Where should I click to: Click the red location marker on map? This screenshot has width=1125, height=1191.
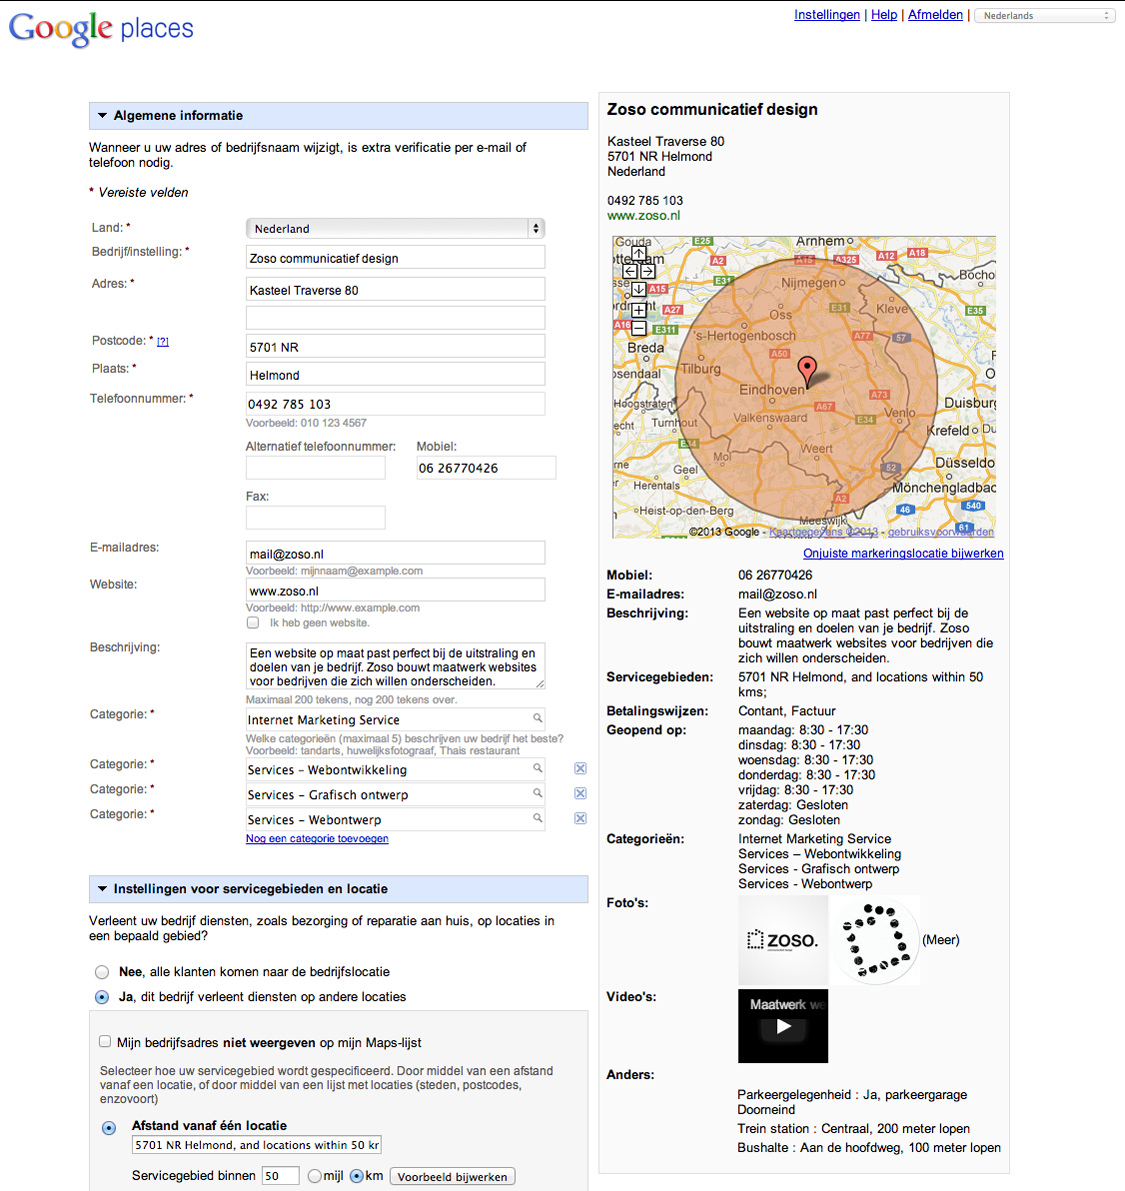tap(807, 369)
